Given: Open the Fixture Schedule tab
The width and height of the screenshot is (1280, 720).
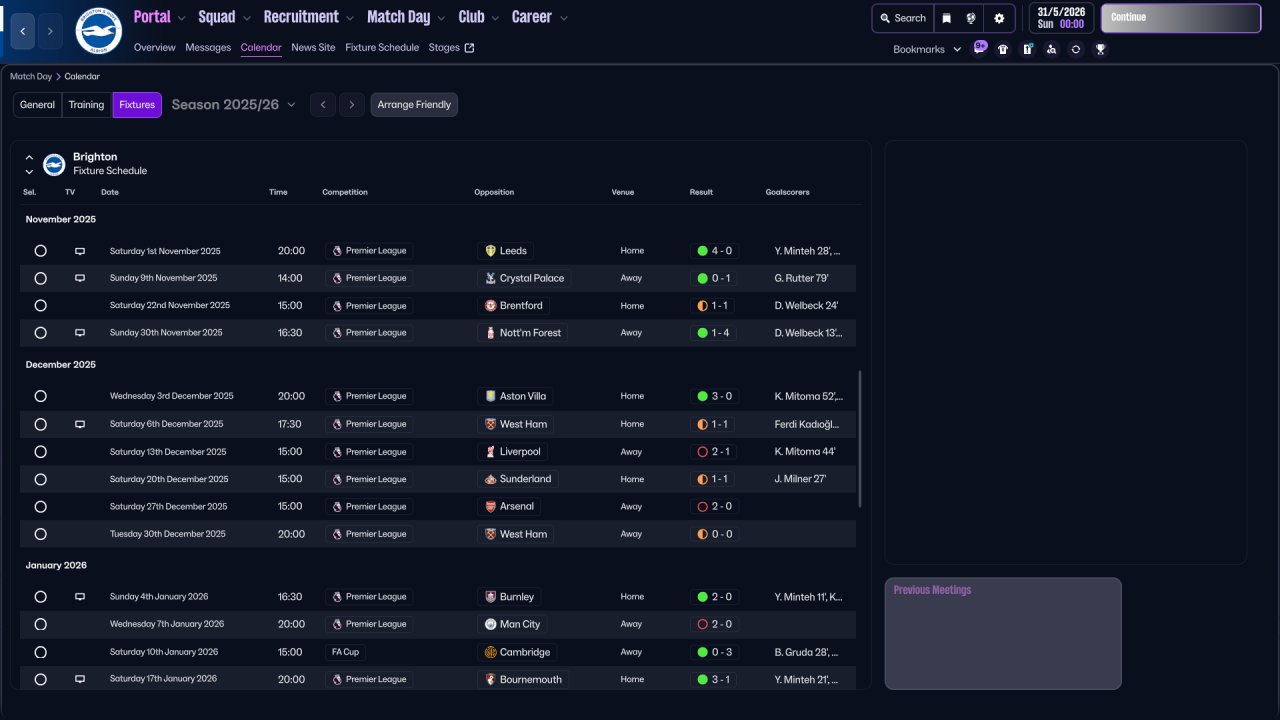Looking at the screenshot, I should [382, 48].
